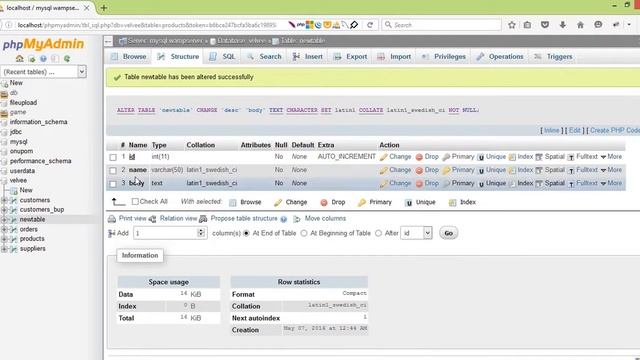Open the customers_bup table in tree
Screen dimensions: 640x360
coord(42,209)
